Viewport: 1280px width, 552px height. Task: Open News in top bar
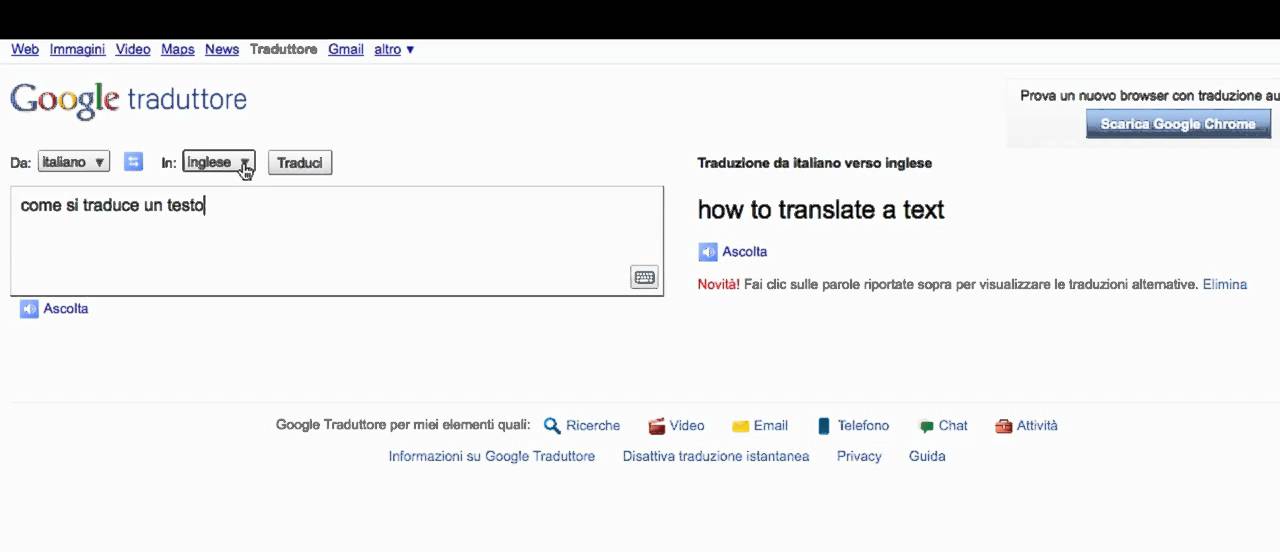click(222, 49)
